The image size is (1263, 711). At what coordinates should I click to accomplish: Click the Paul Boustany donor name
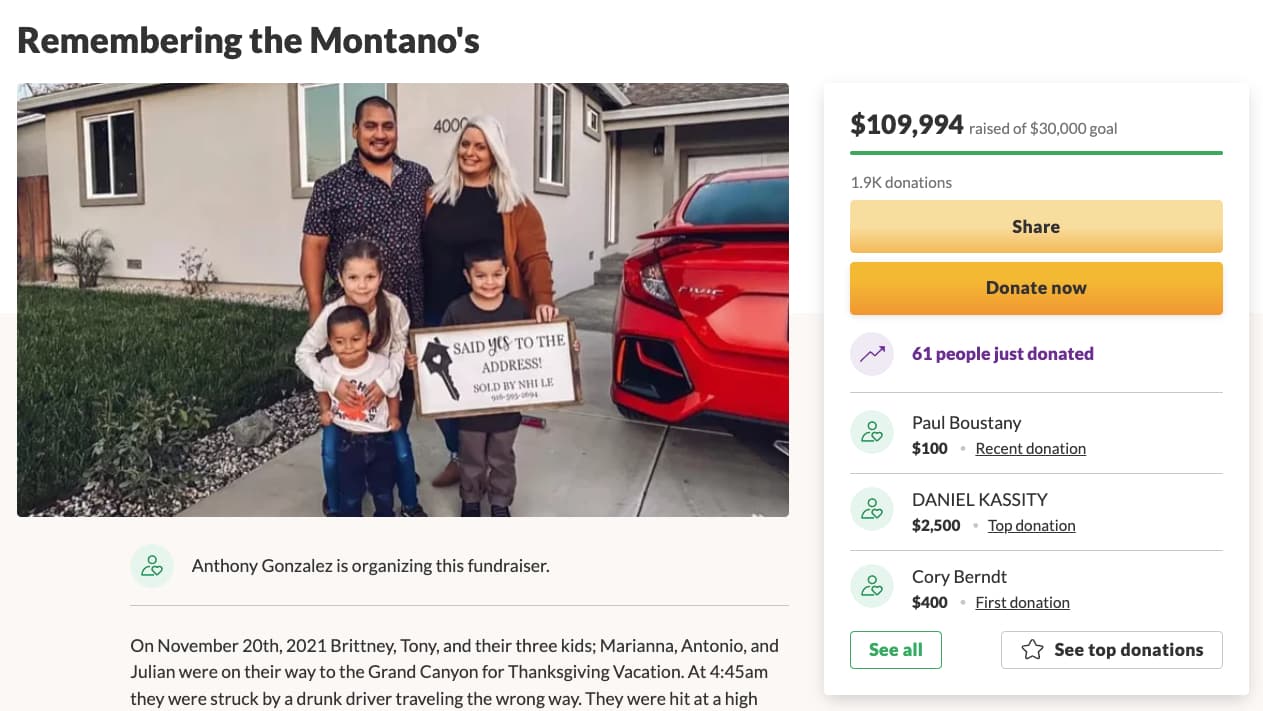pyautogui.click(x=966, y=423)
